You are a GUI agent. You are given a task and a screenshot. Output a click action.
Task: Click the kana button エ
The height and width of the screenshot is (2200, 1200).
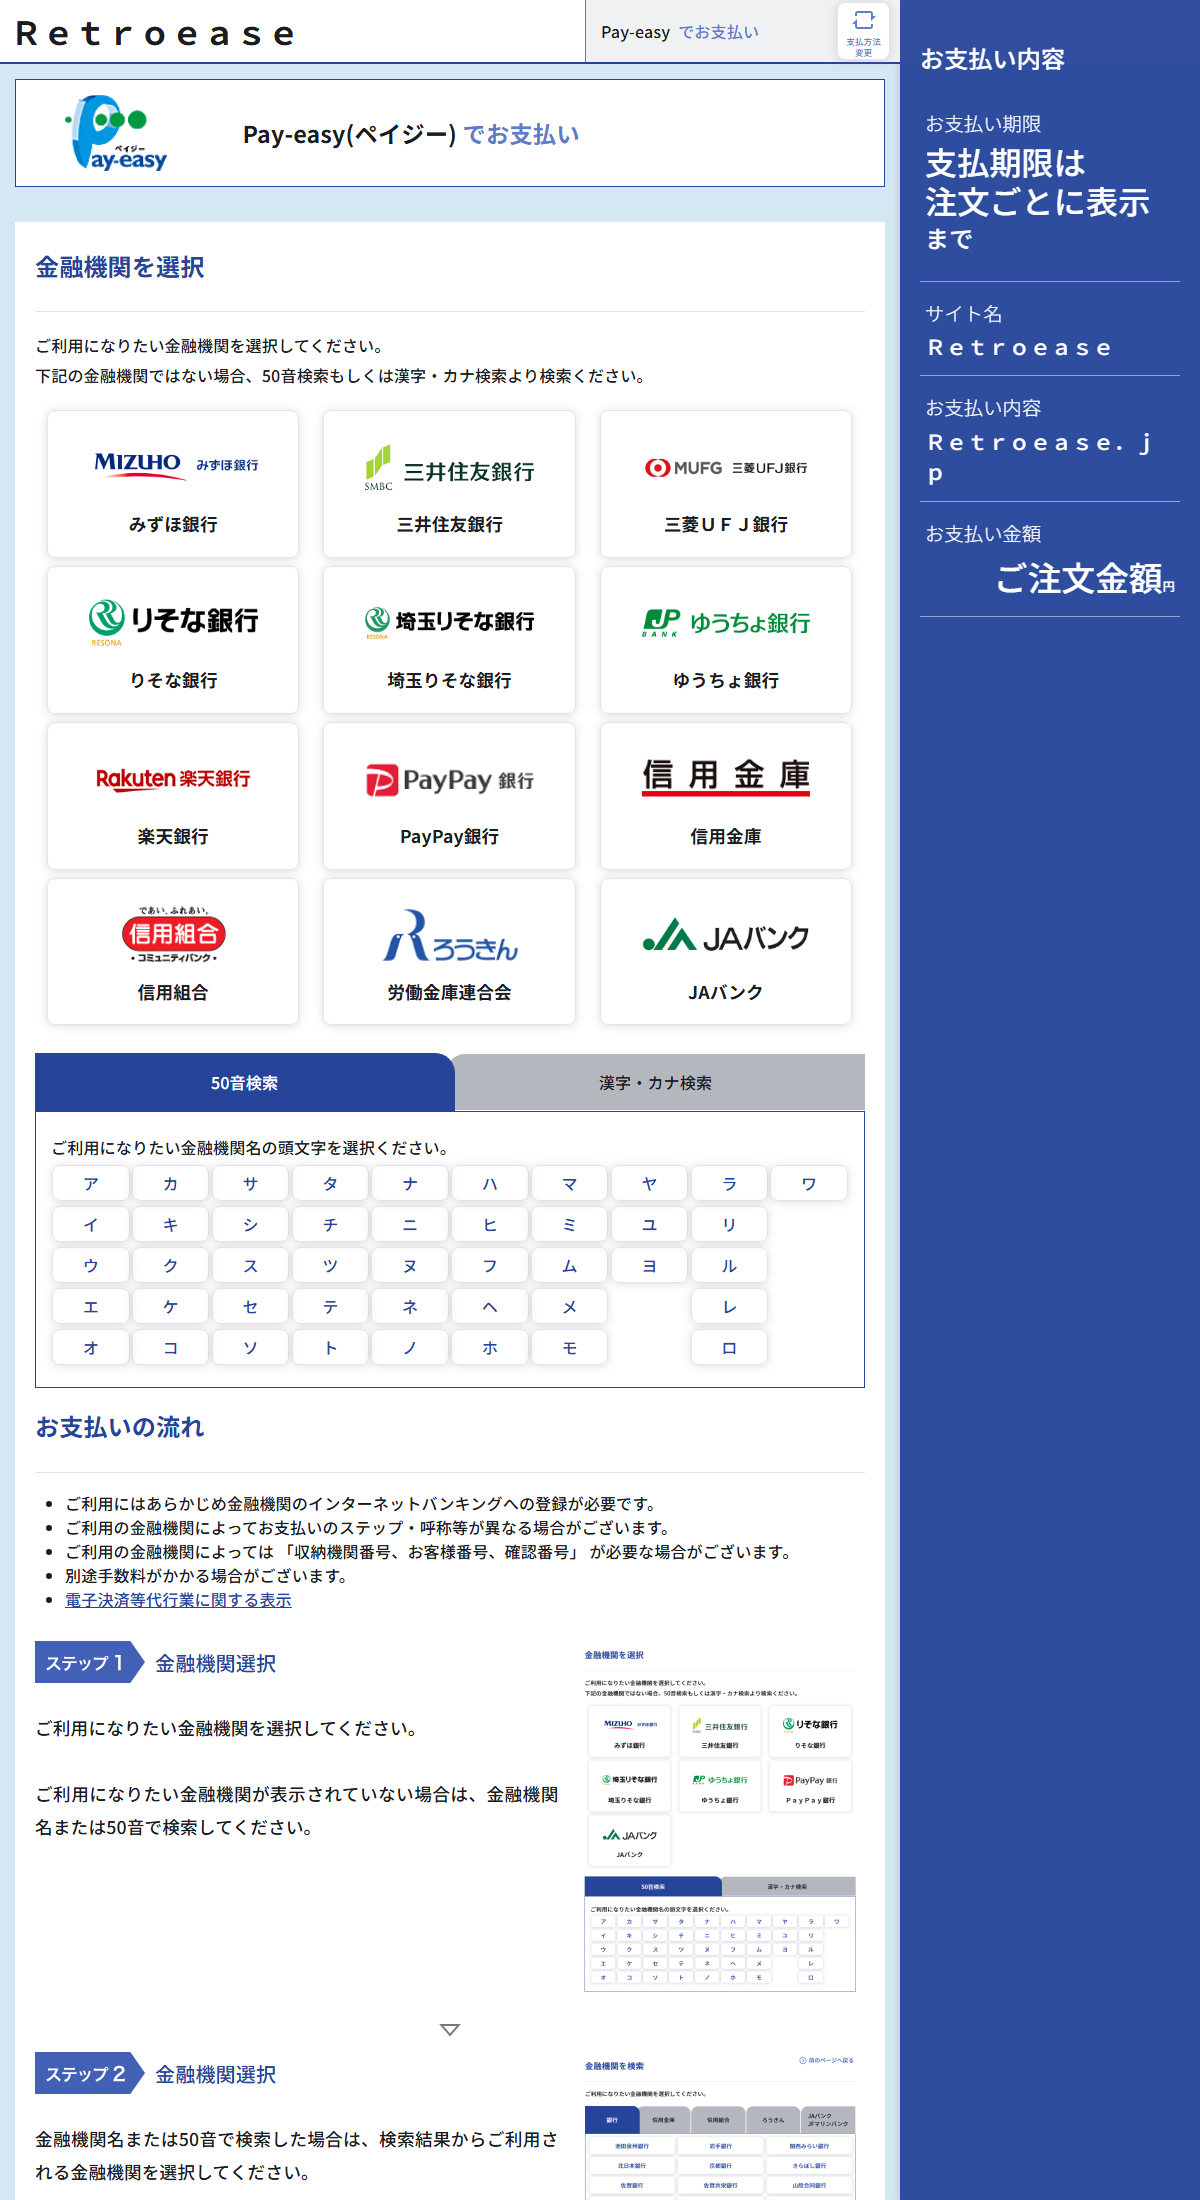[x=91, y=1306]
